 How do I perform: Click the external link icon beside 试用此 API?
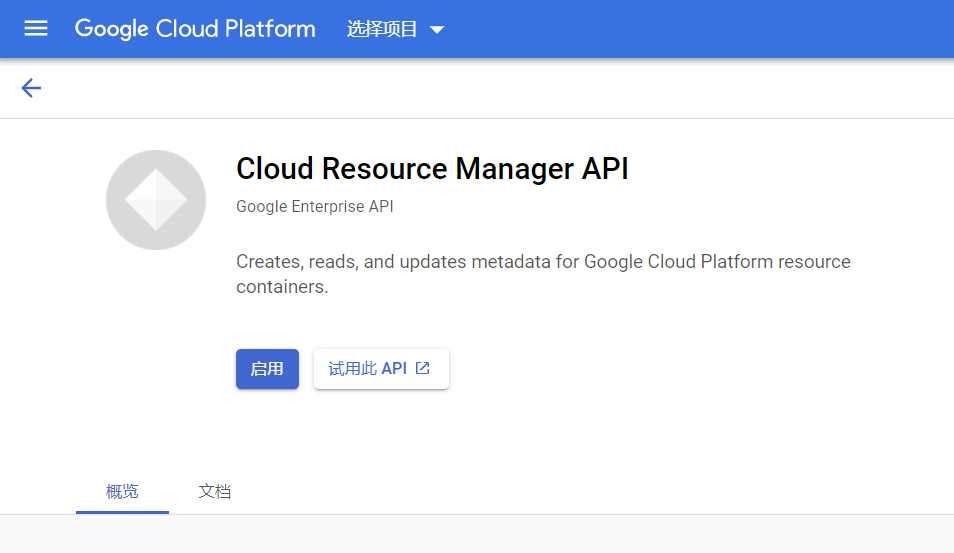coord(423,368)
